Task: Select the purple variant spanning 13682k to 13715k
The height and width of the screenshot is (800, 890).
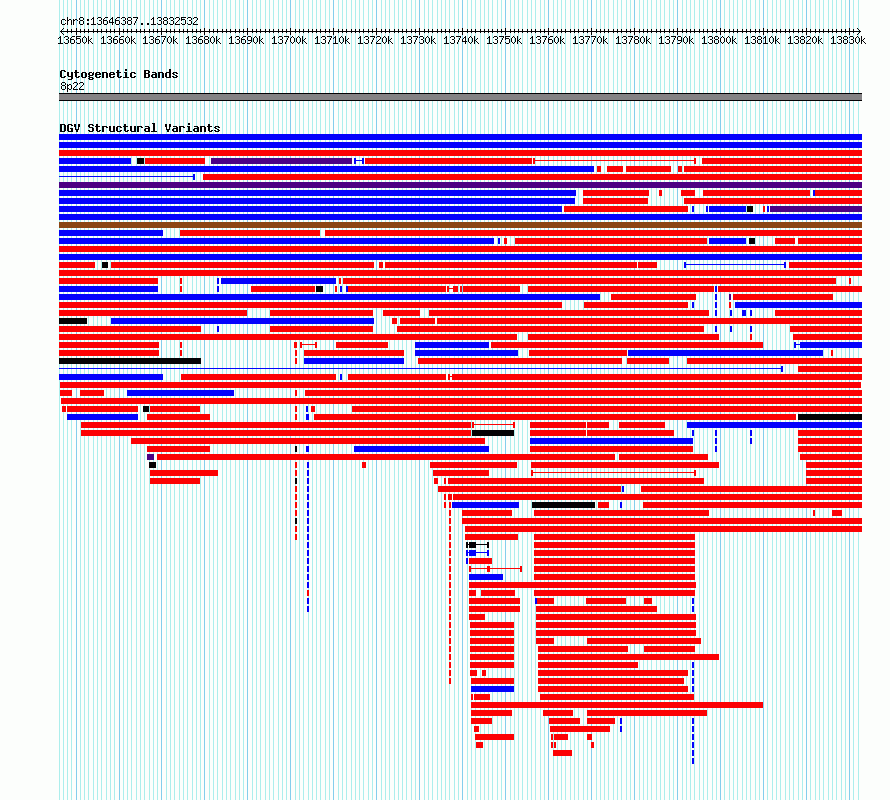Action: coord(282,161)
